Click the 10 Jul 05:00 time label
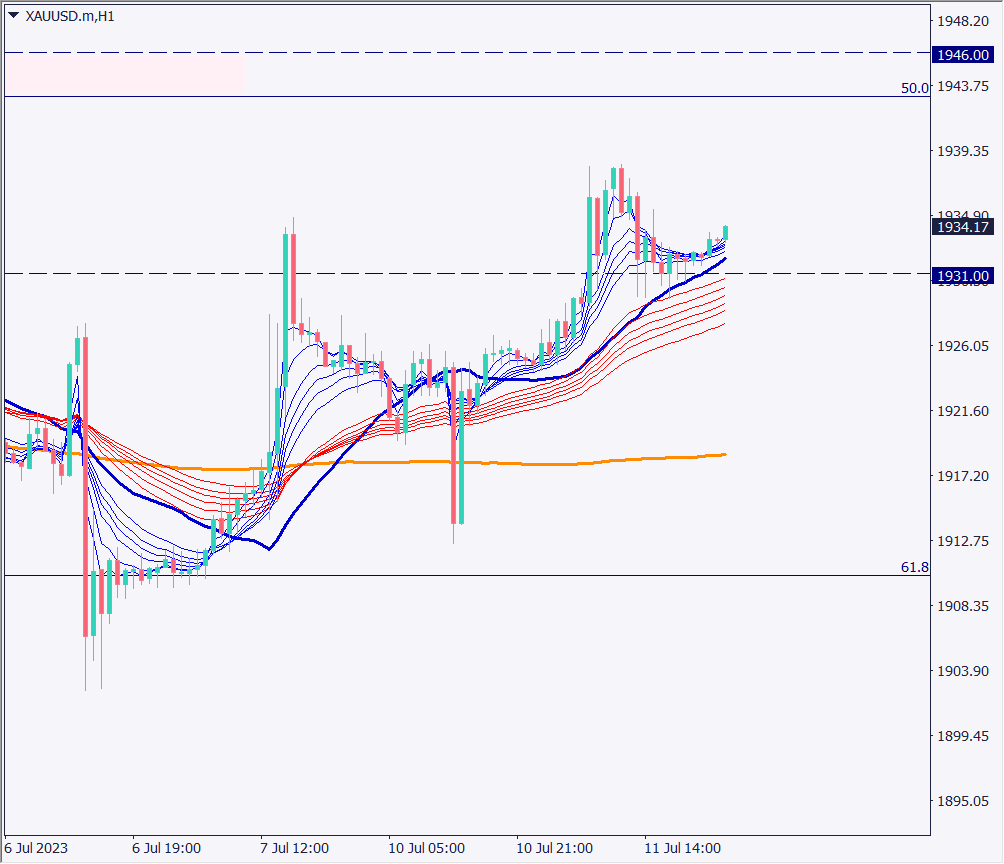 click(427, 848)
